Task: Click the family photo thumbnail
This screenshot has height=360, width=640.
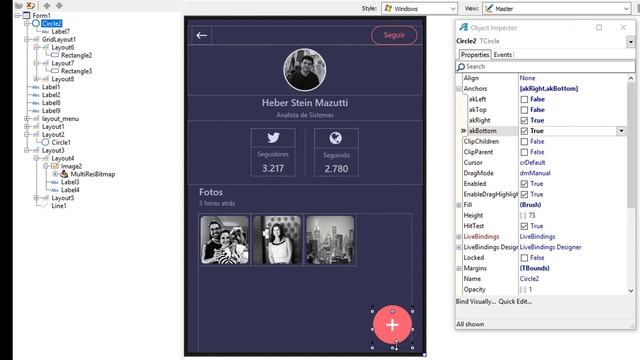Action: pyautogui.click(x=224, y=240)
